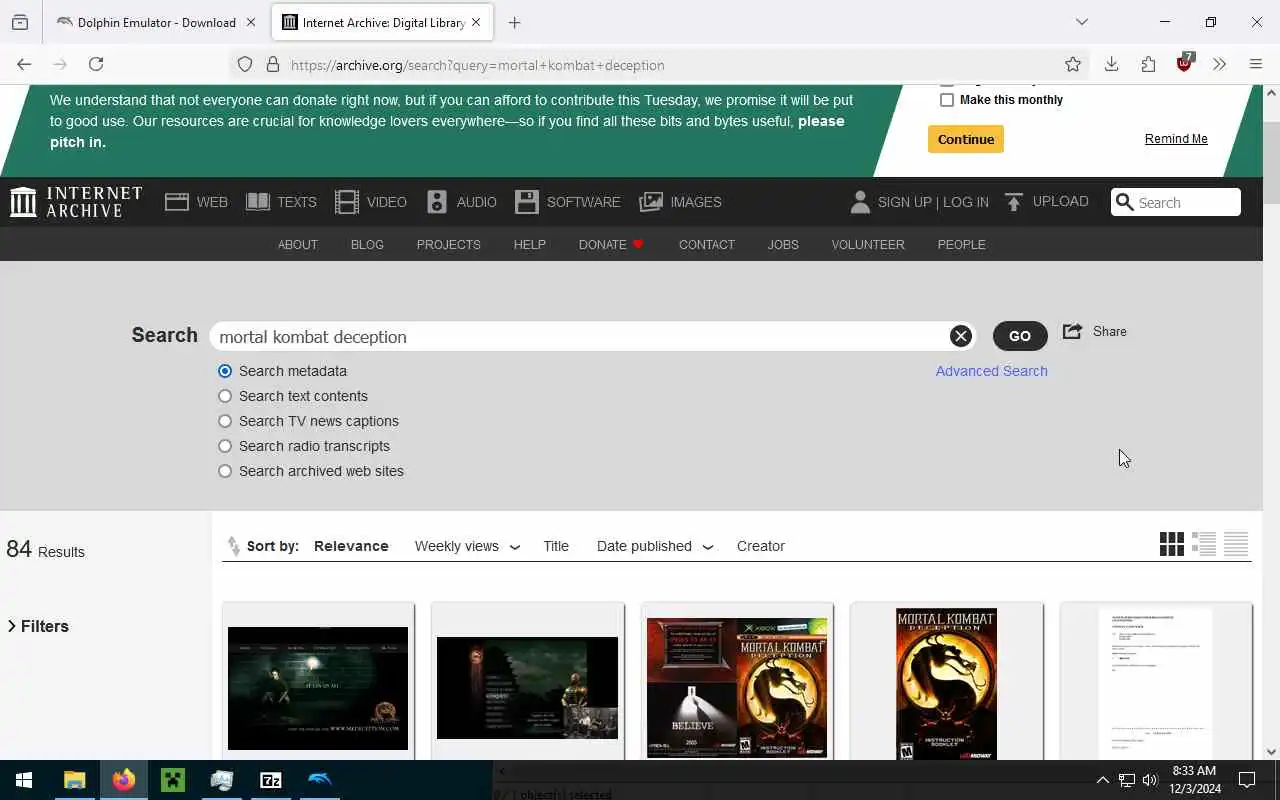This screenshot has height=800, width=1280.
Task: Sort results by Creator
Action: coord(761,546)
